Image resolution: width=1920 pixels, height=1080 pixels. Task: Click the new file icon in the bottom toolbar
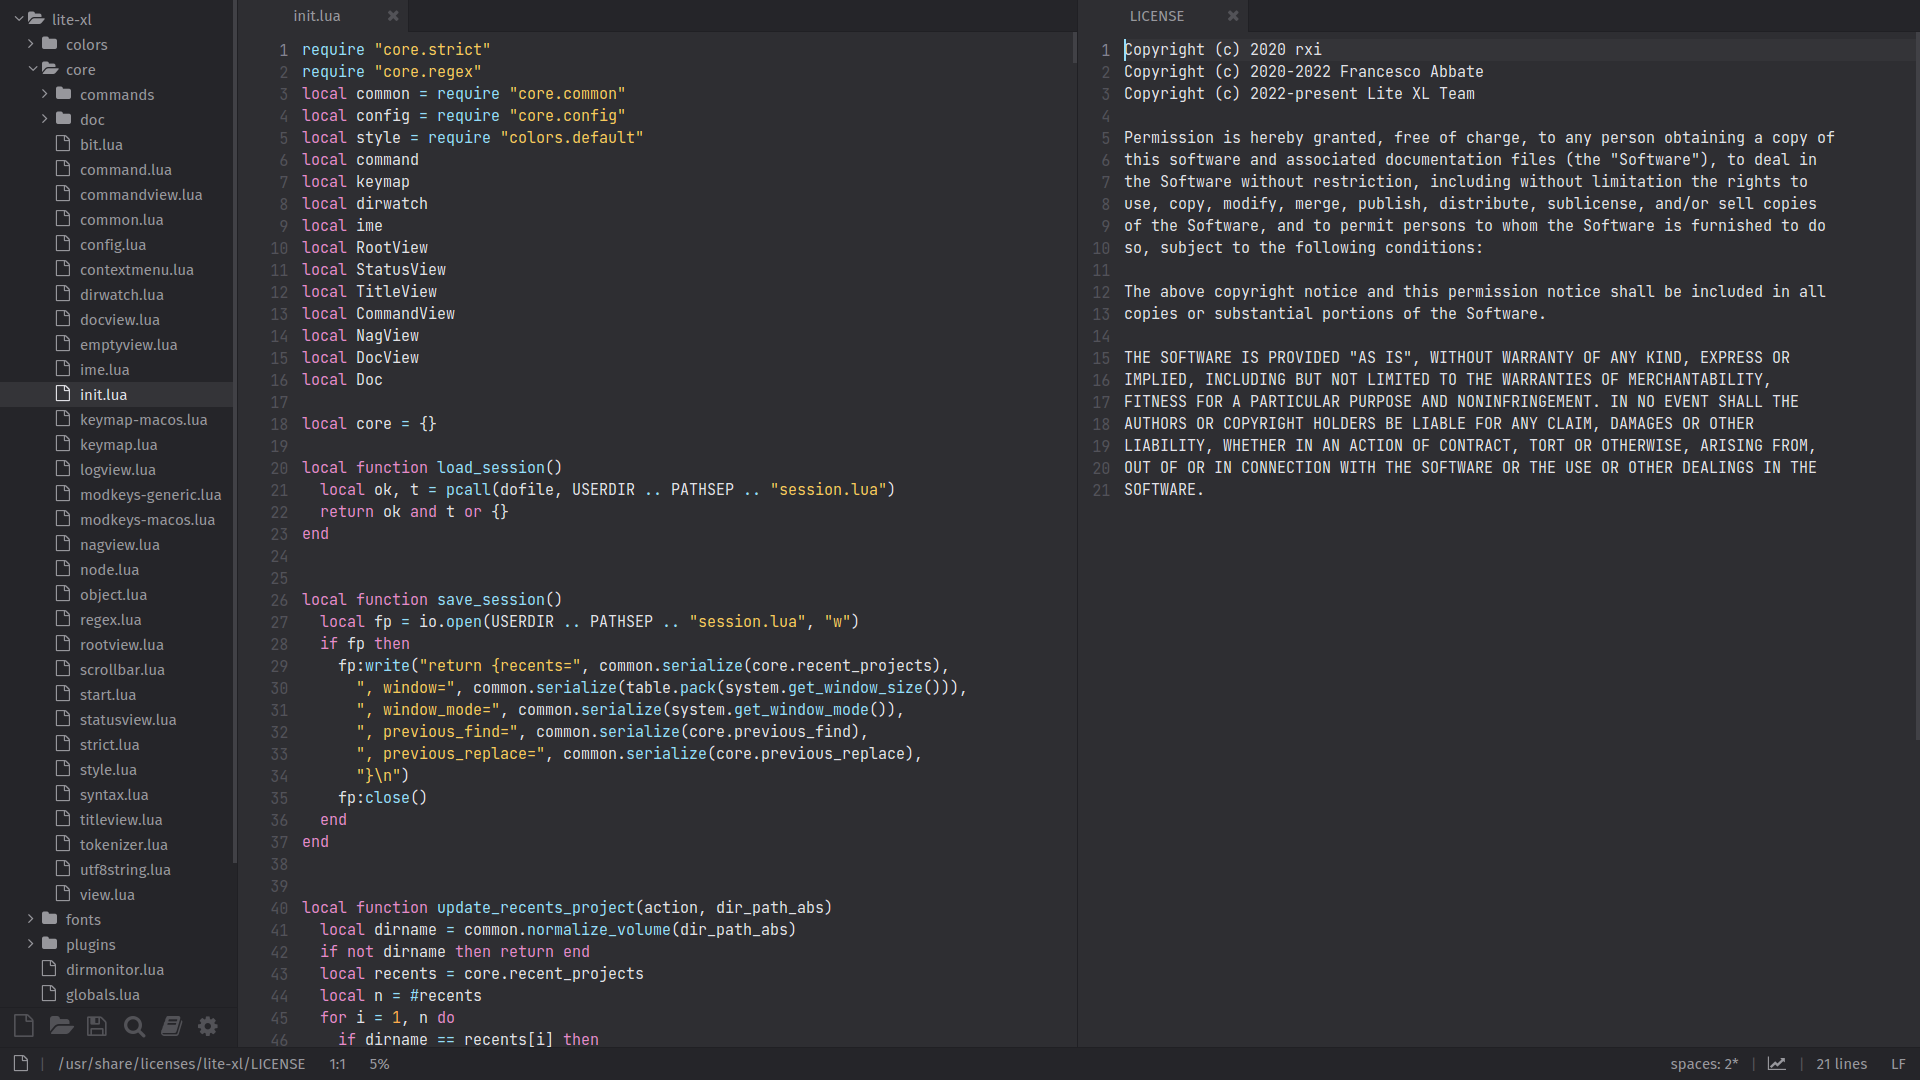coord(24,1026)
